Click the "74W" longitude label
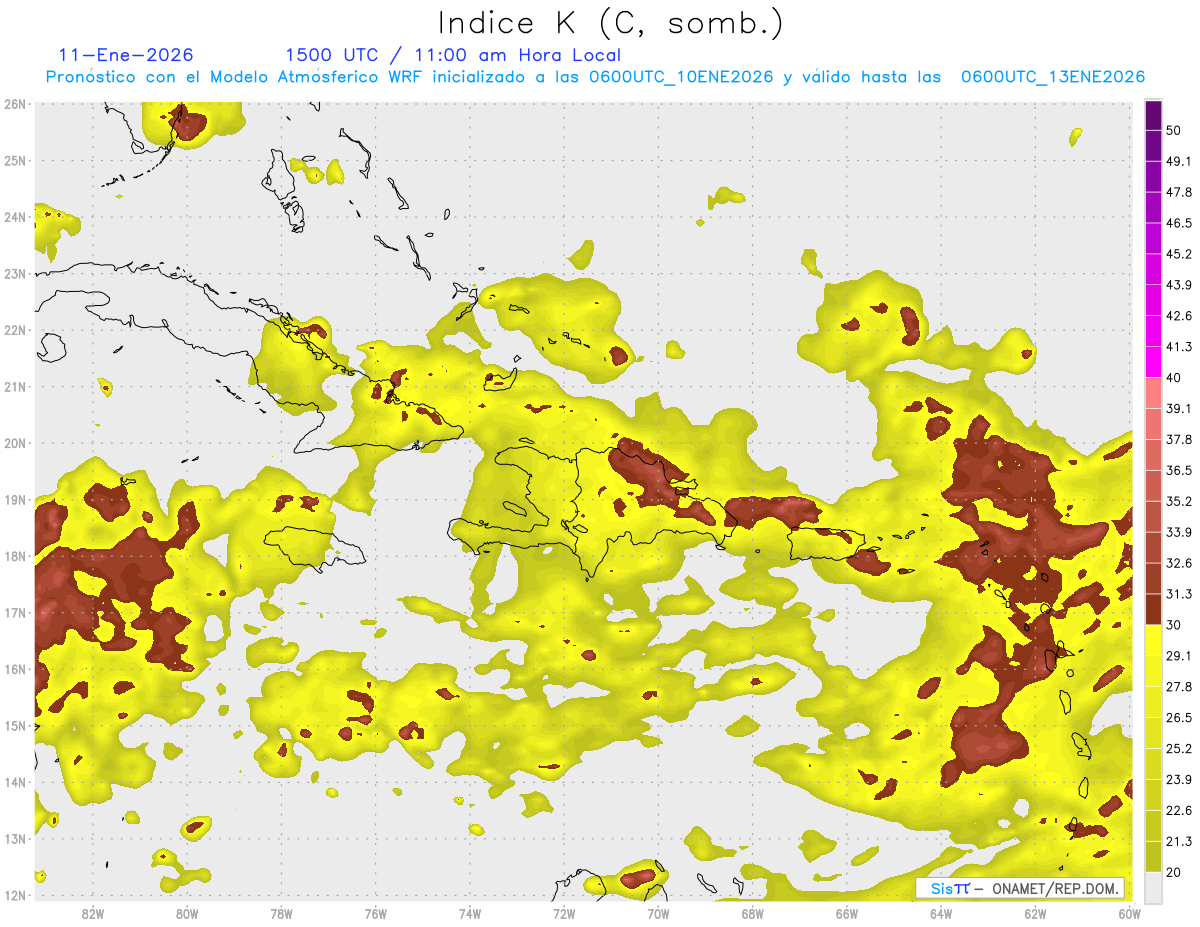The width and height of the screenshot is (1200, 927). coord(469,913)
